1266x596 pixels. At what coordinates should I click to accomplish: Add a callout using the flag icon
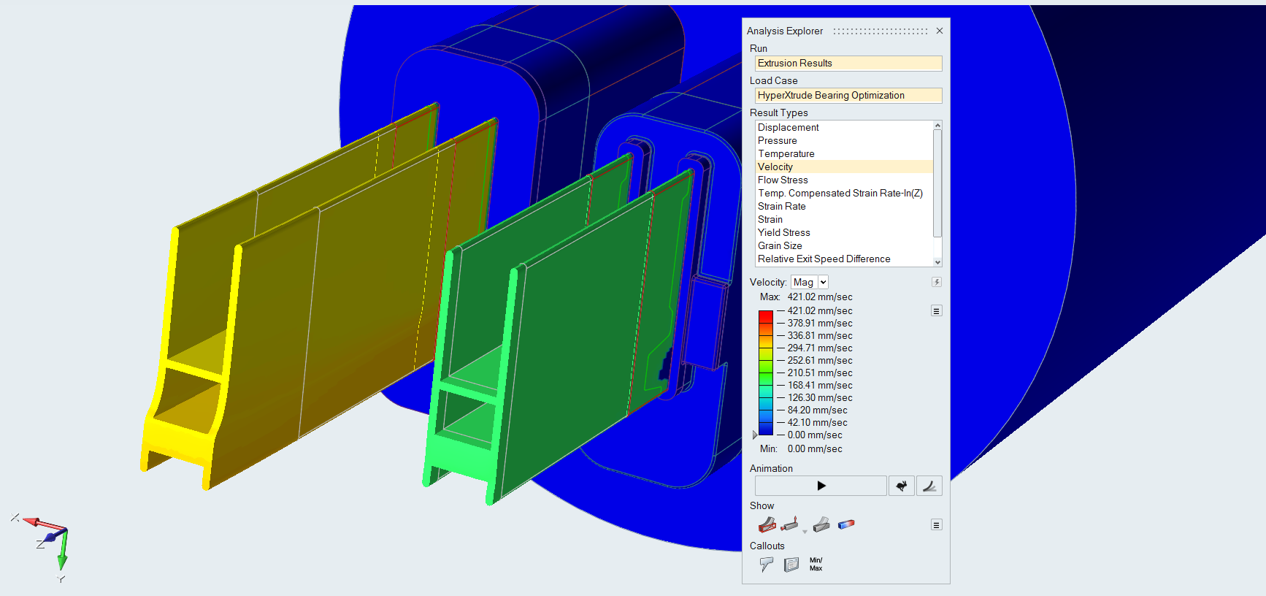point(766,564)
